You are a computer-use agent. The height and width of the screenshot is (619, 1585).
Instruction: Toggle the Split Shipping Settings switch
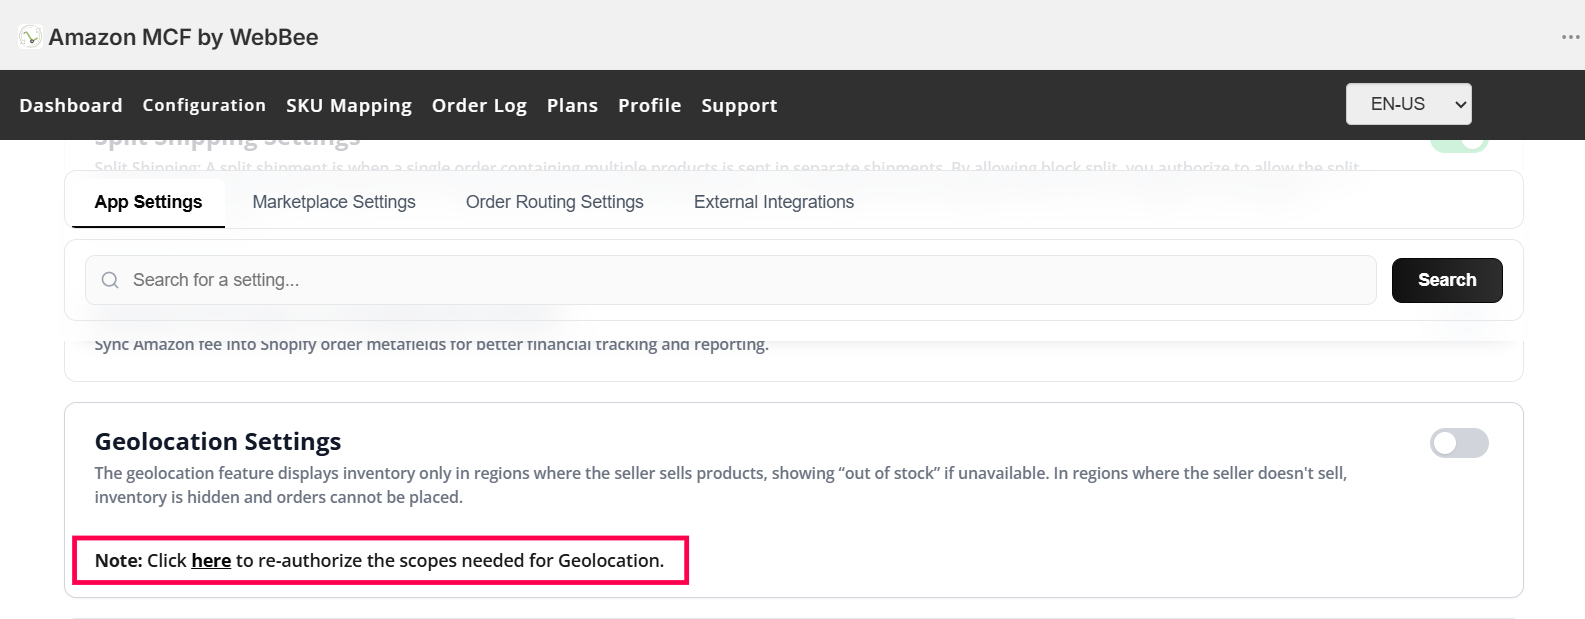click(1459, 145)
